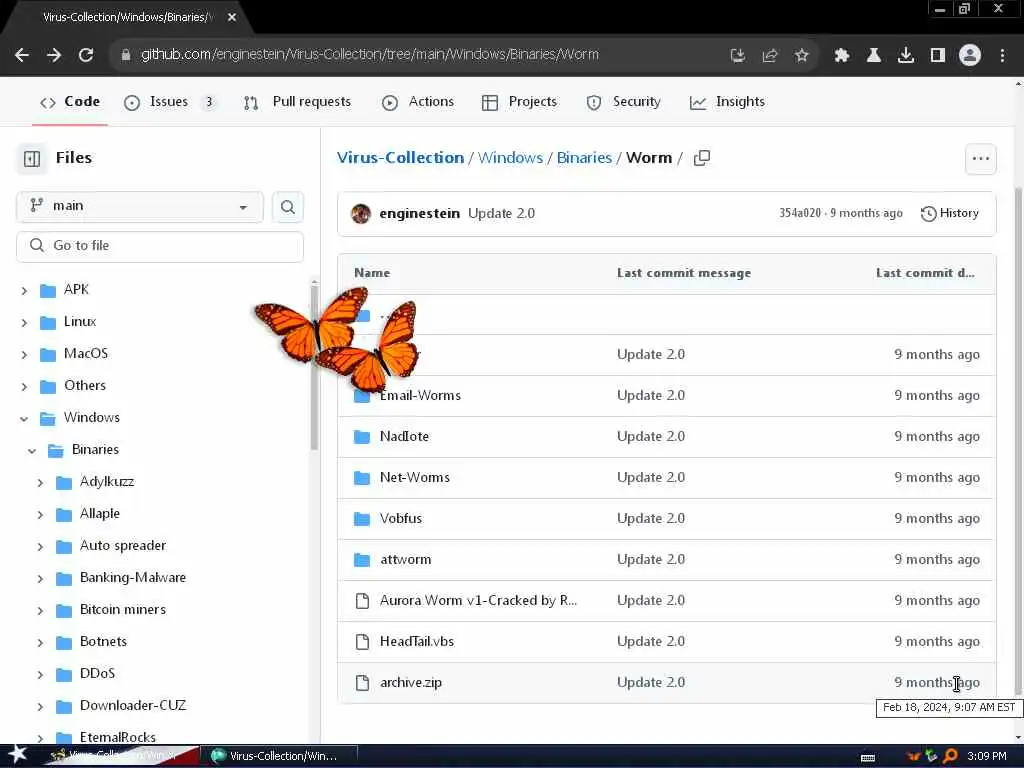Open the Projects tab
1024x768 pixels.
[x=519, y=102]
